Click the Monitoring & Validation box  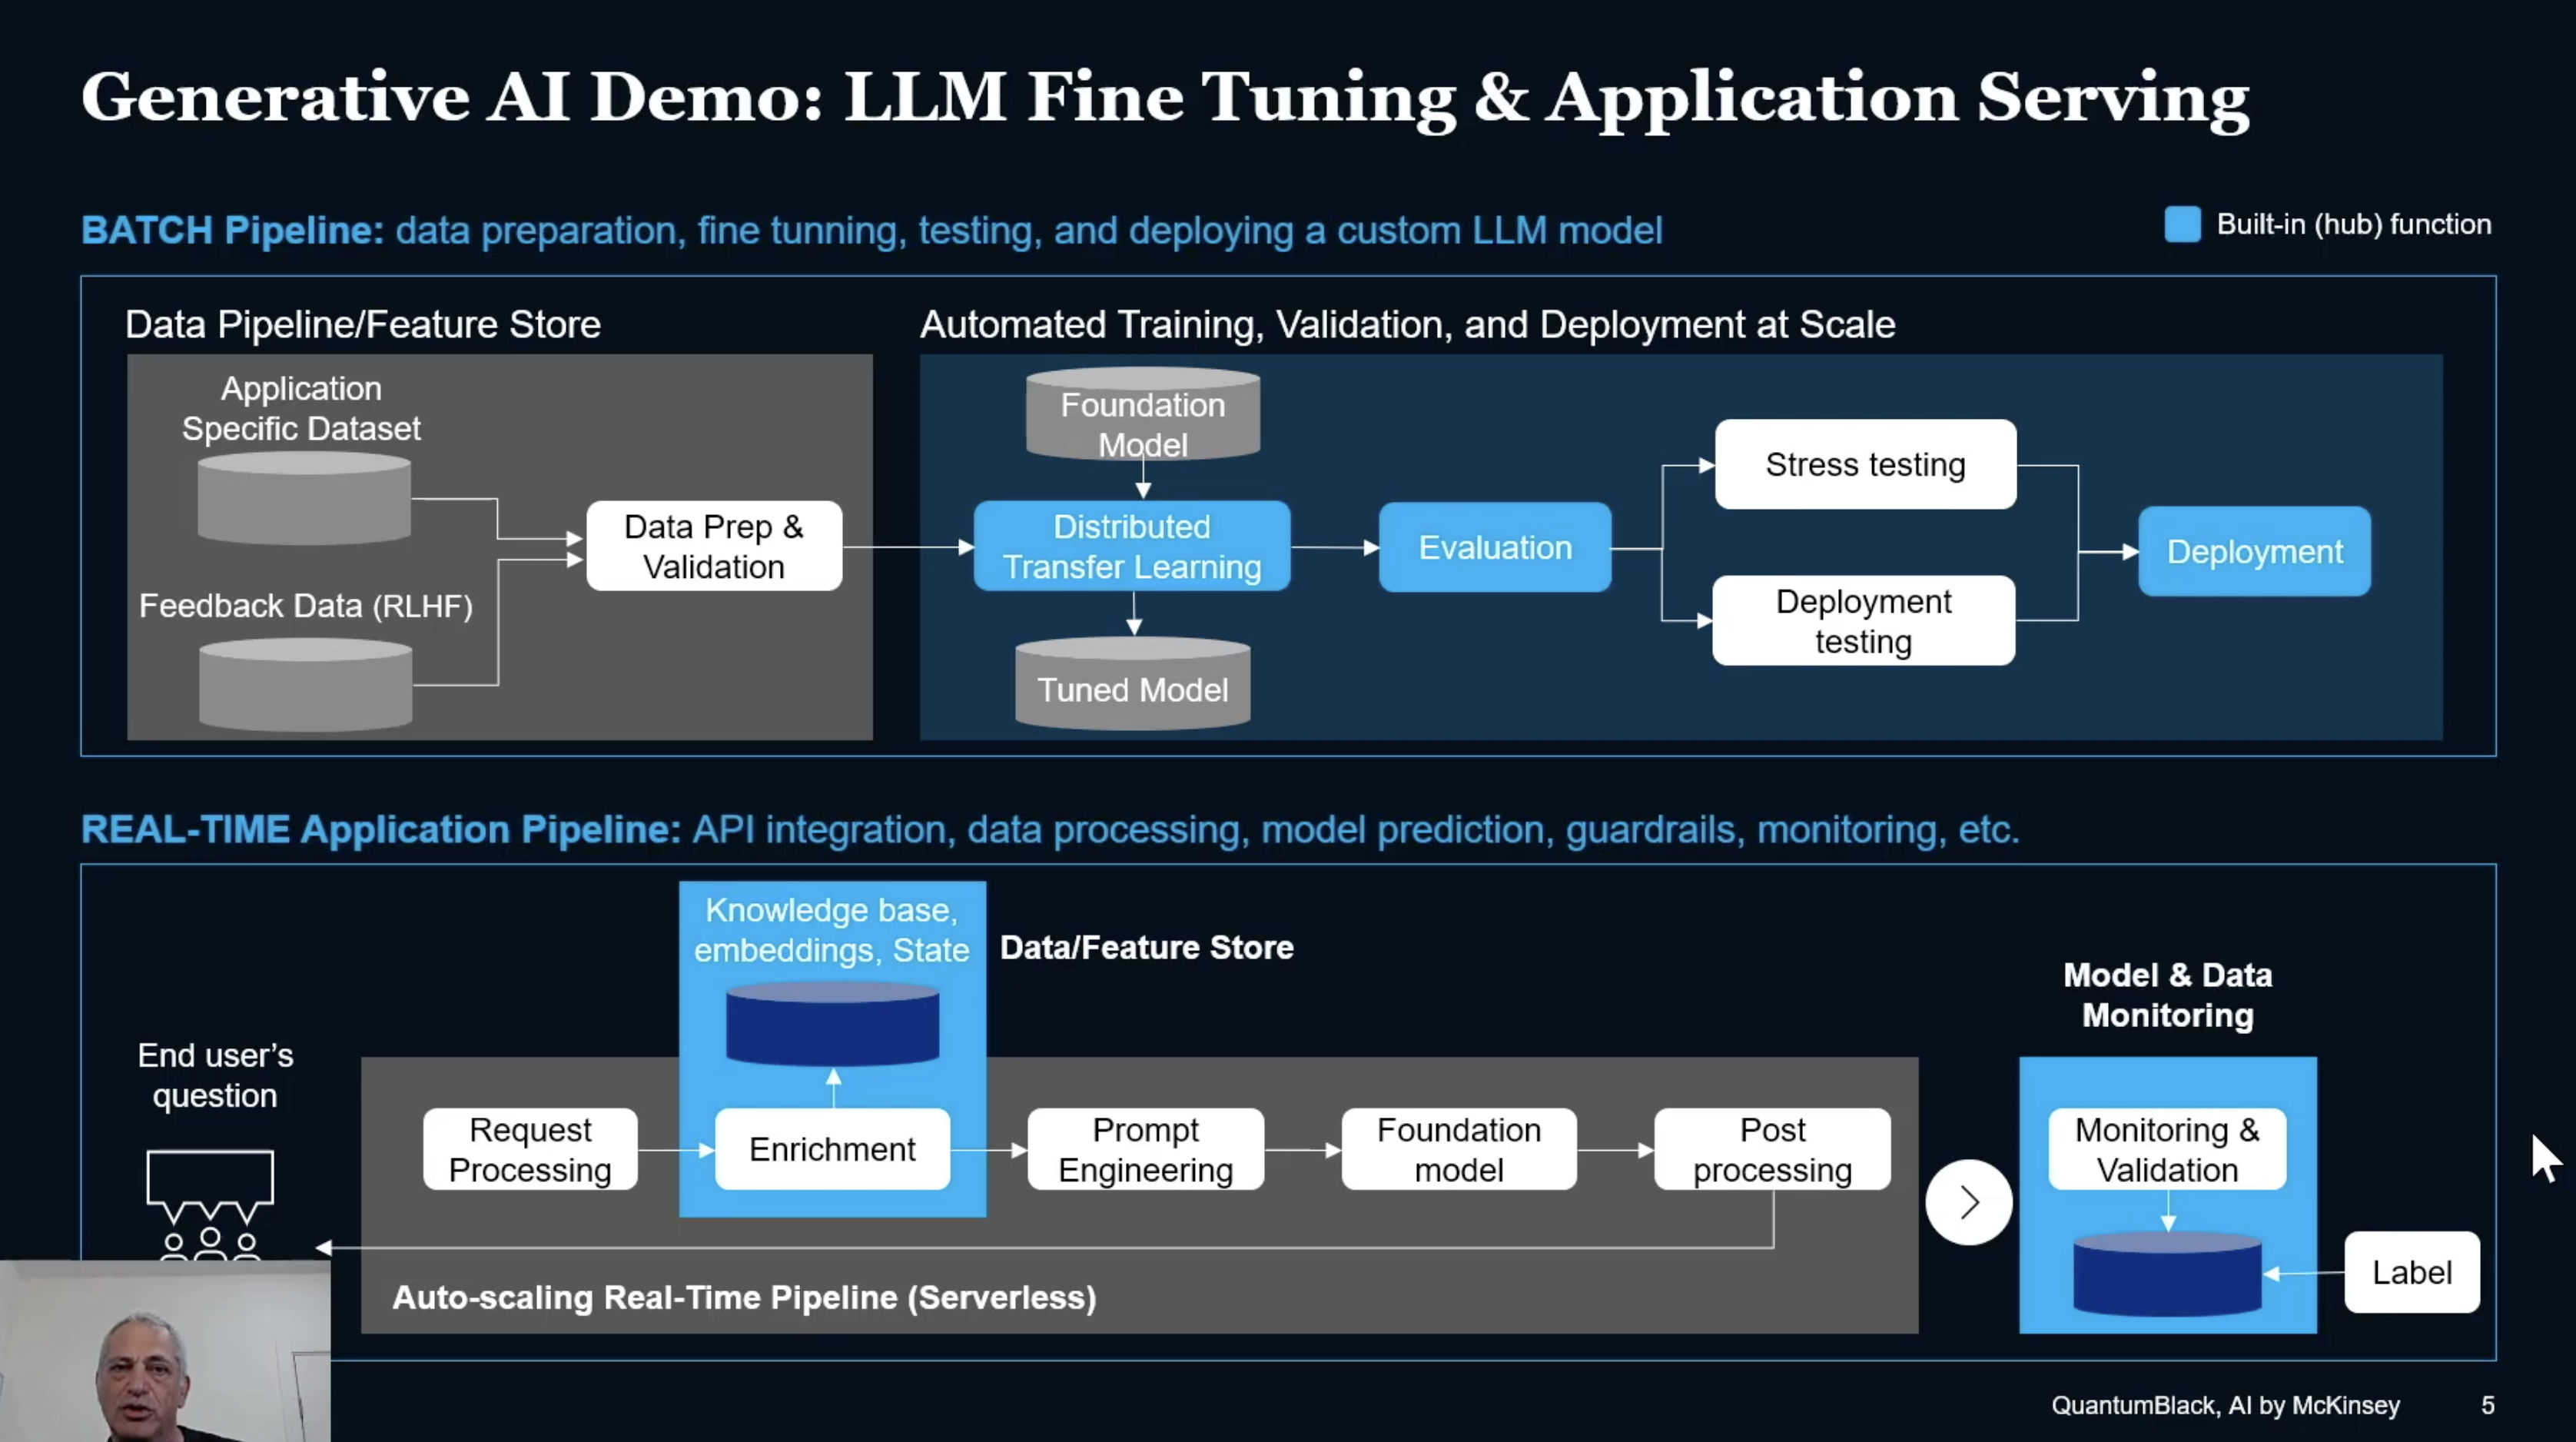coord(2167,1149)
